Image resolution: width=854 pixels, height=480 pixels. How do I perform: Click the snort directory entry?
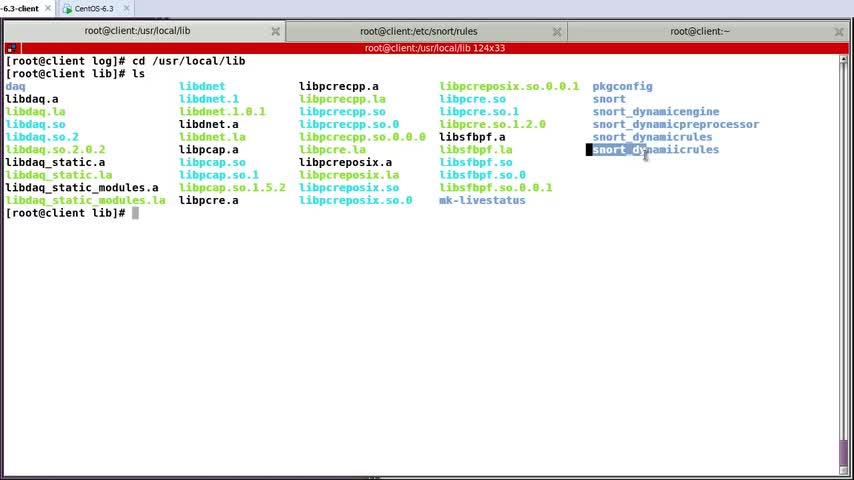(609, 99)
